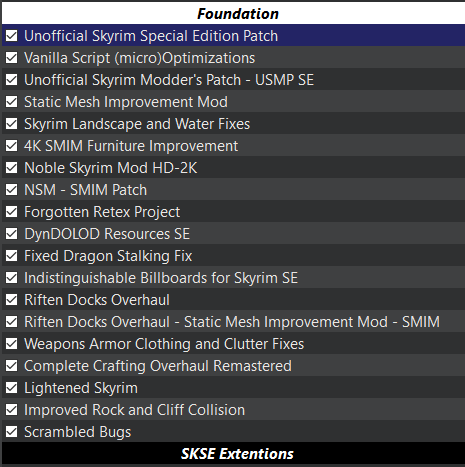The height and width of the screenshot is (467, 465).
Task: Select "Static Mesh Improvement Mod" mod name
Action: click(126, 102)
